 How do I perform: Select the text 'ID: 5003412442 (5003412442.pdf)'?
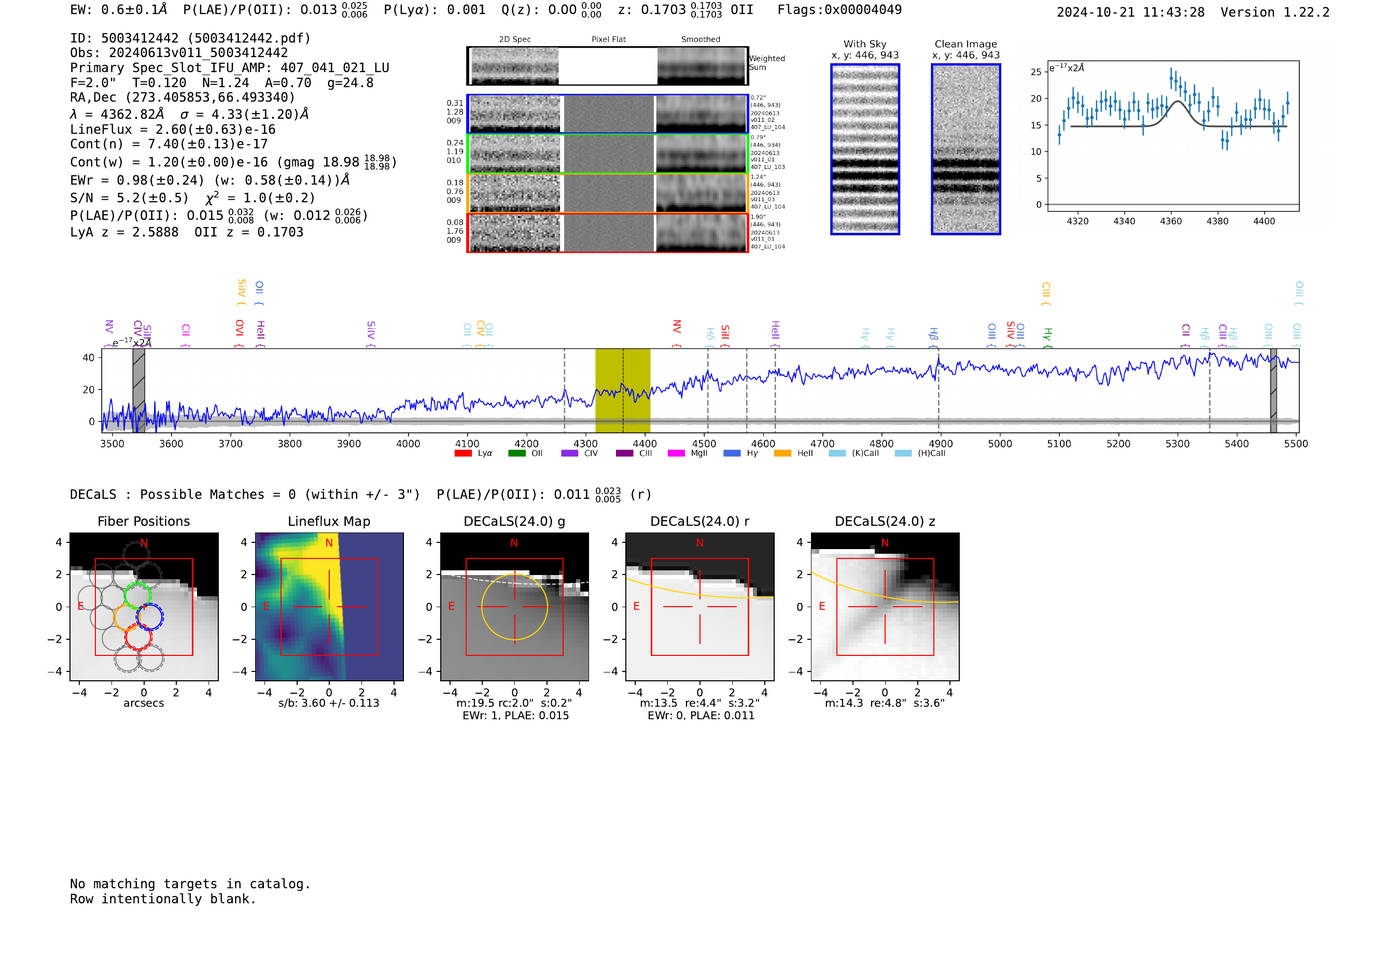coord(190,38)
